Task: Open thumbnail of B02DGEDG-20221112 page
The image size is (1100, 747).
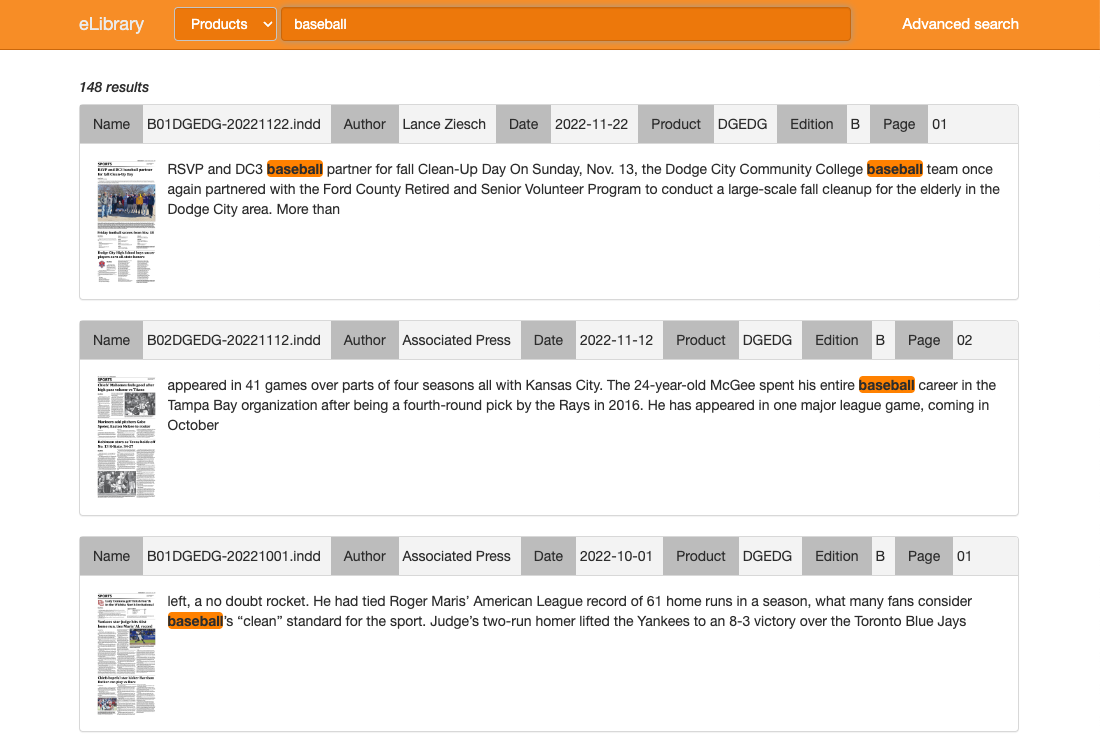Action: click(x=126, y=437)
